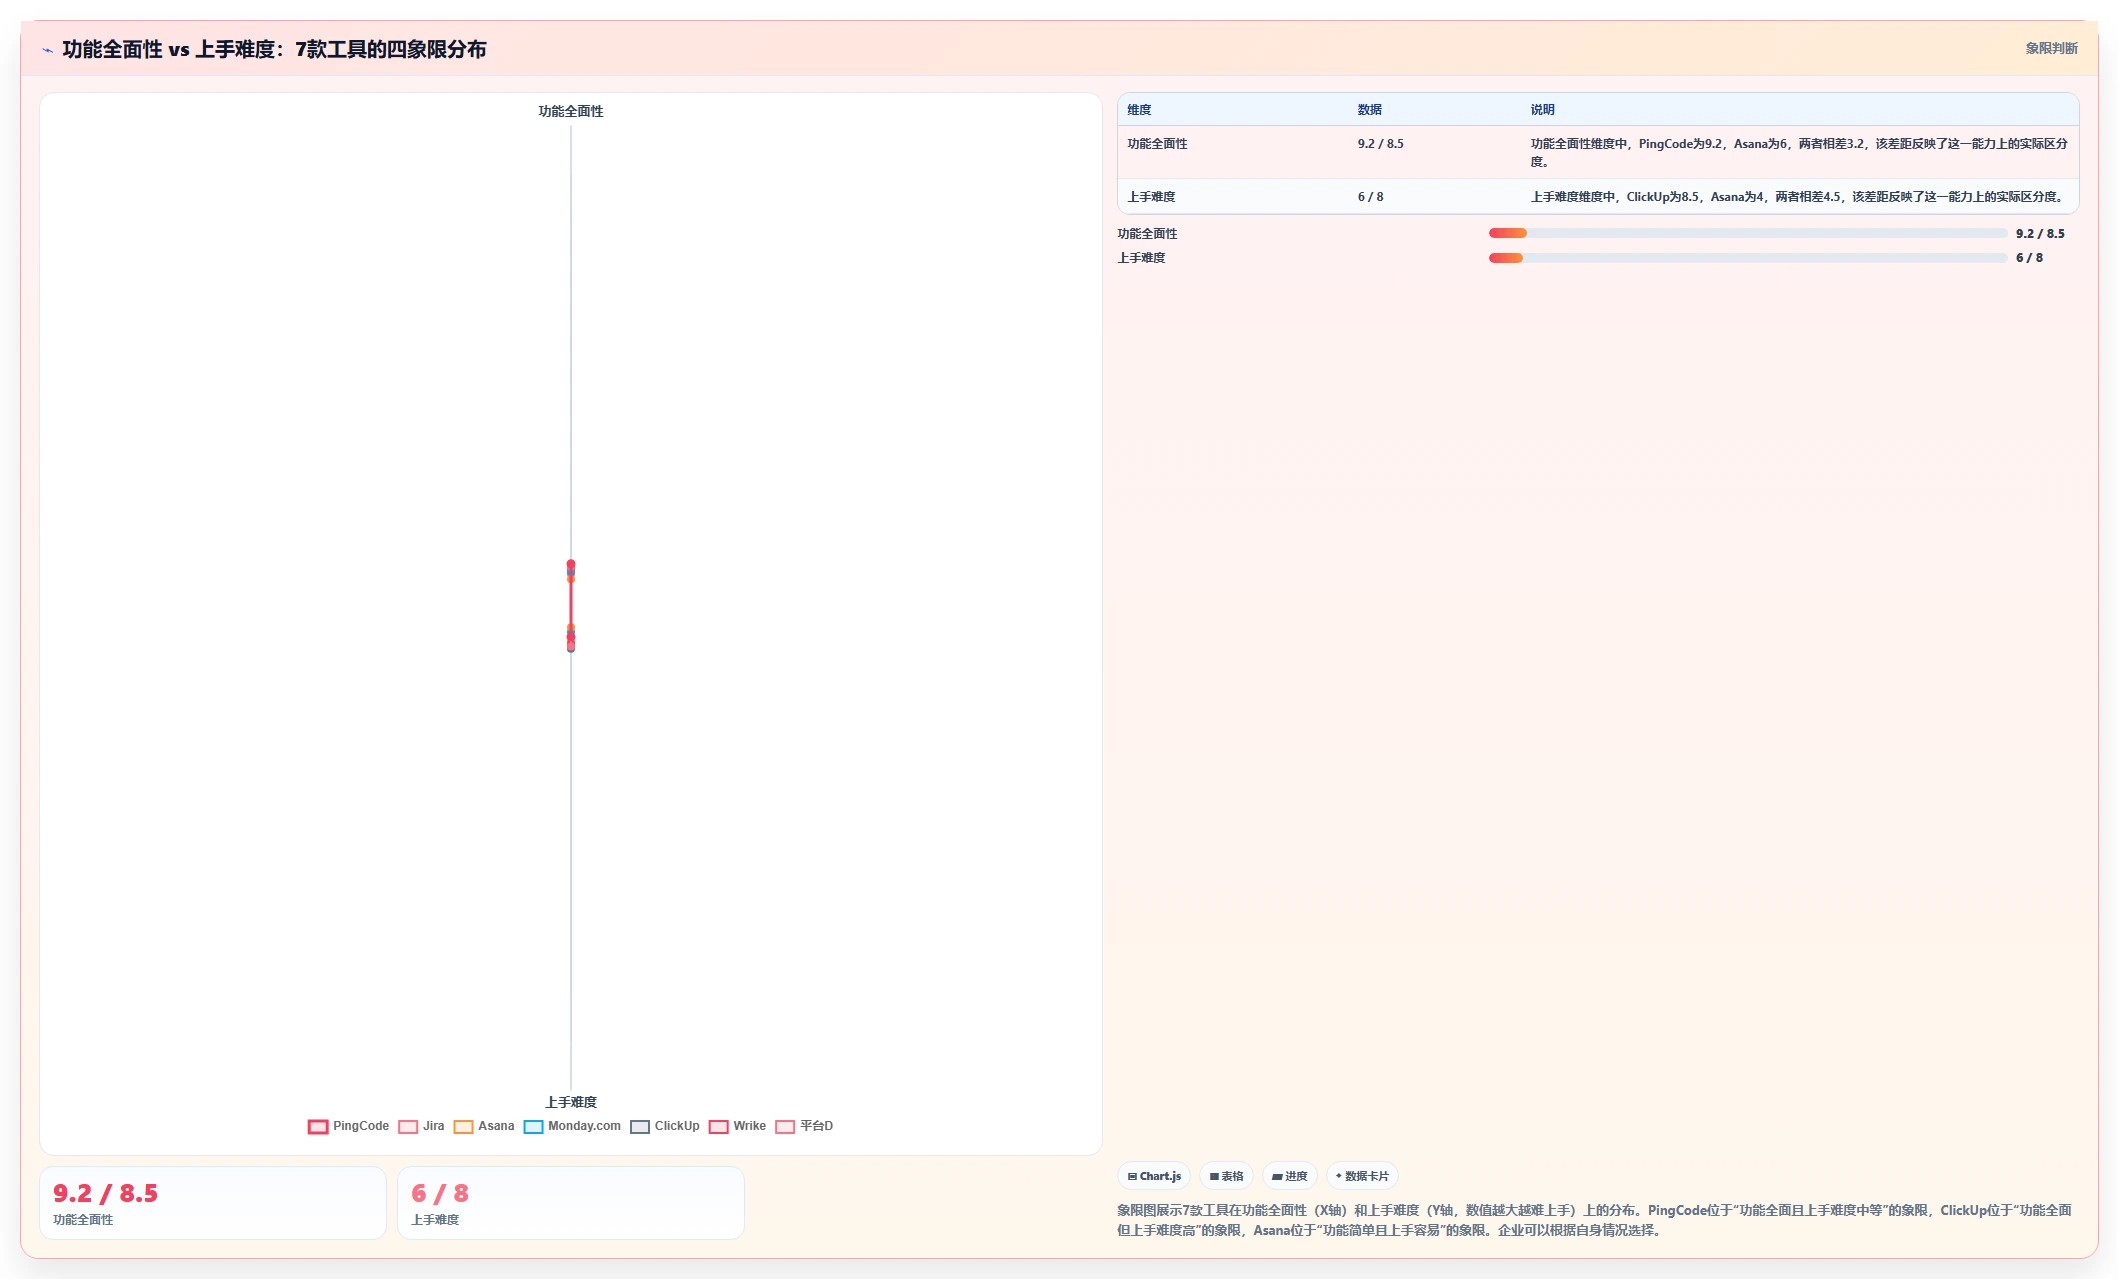Toggle Wrike legend item
Image resolution: width=2119 pixels, height=1279 pixels.
[x=738, y=1127]
